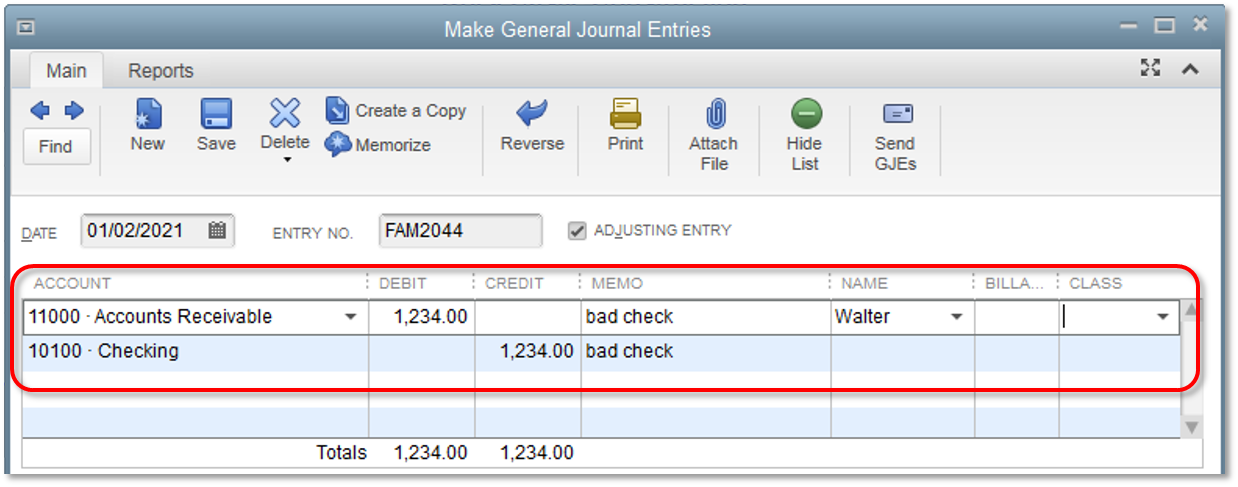Open the Reports tab
Image resolution: width=1238 pixels, height=487 pixels.
pyautogui.click(x=161, y=71)
